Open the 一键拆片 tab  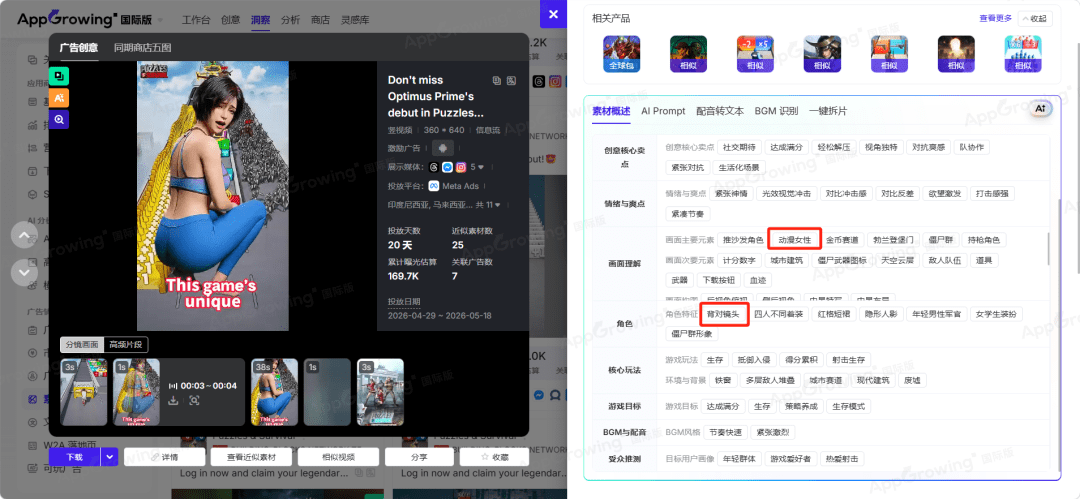[828, 111]
